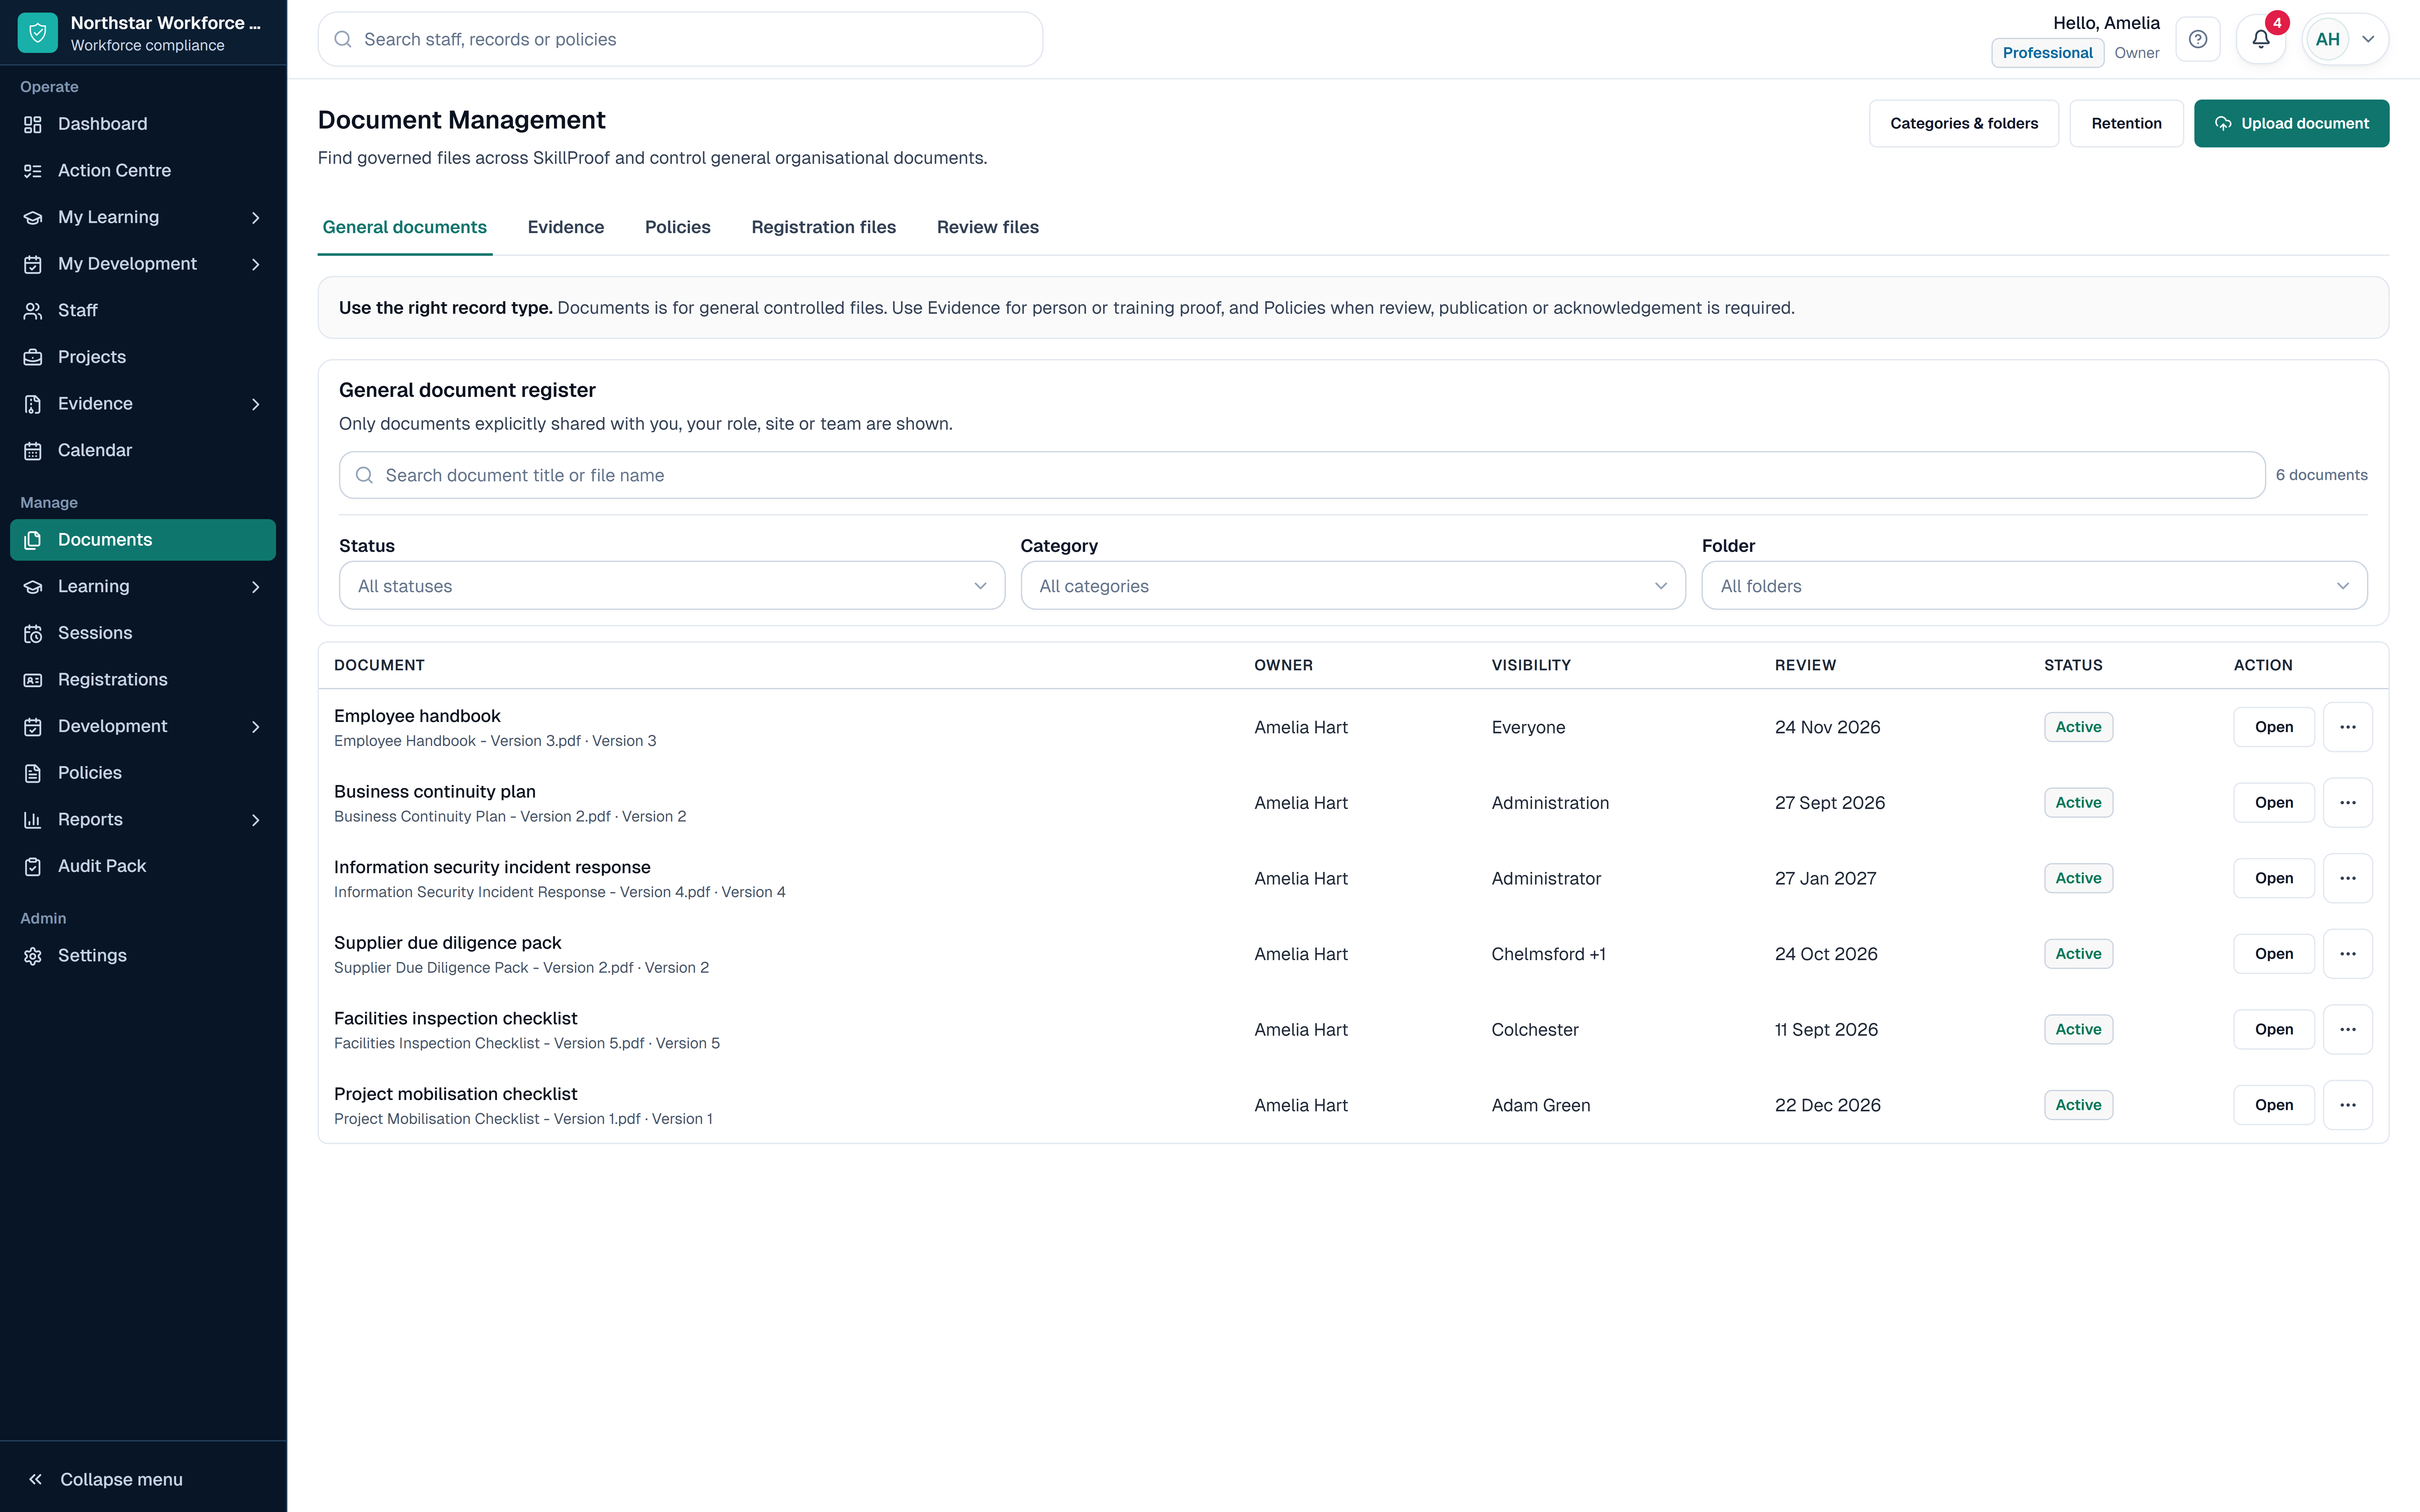This screenshot has width=2420, height=1512.
Task: Click the Northstar Workforce shield logo
Action: [38, 33]
